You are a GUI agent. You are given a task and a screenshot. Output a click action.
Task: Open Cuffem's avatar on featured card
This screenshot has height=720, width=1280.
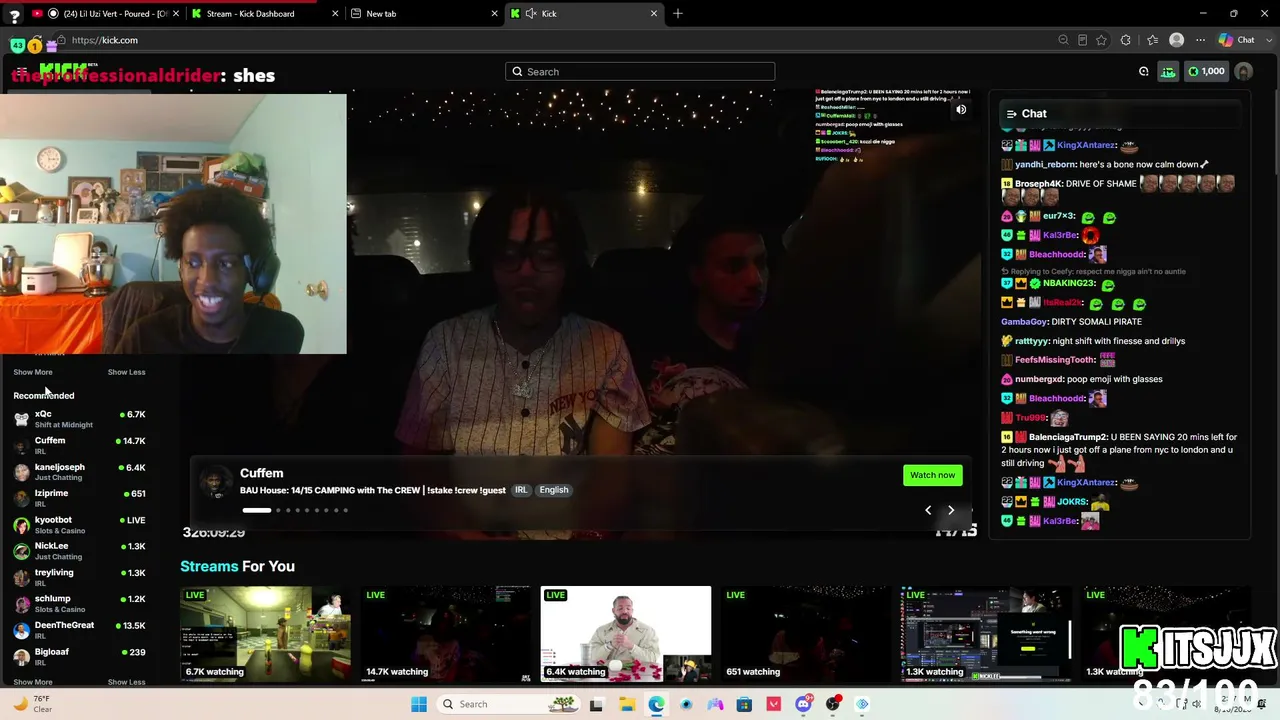click(x=215, y=481)
